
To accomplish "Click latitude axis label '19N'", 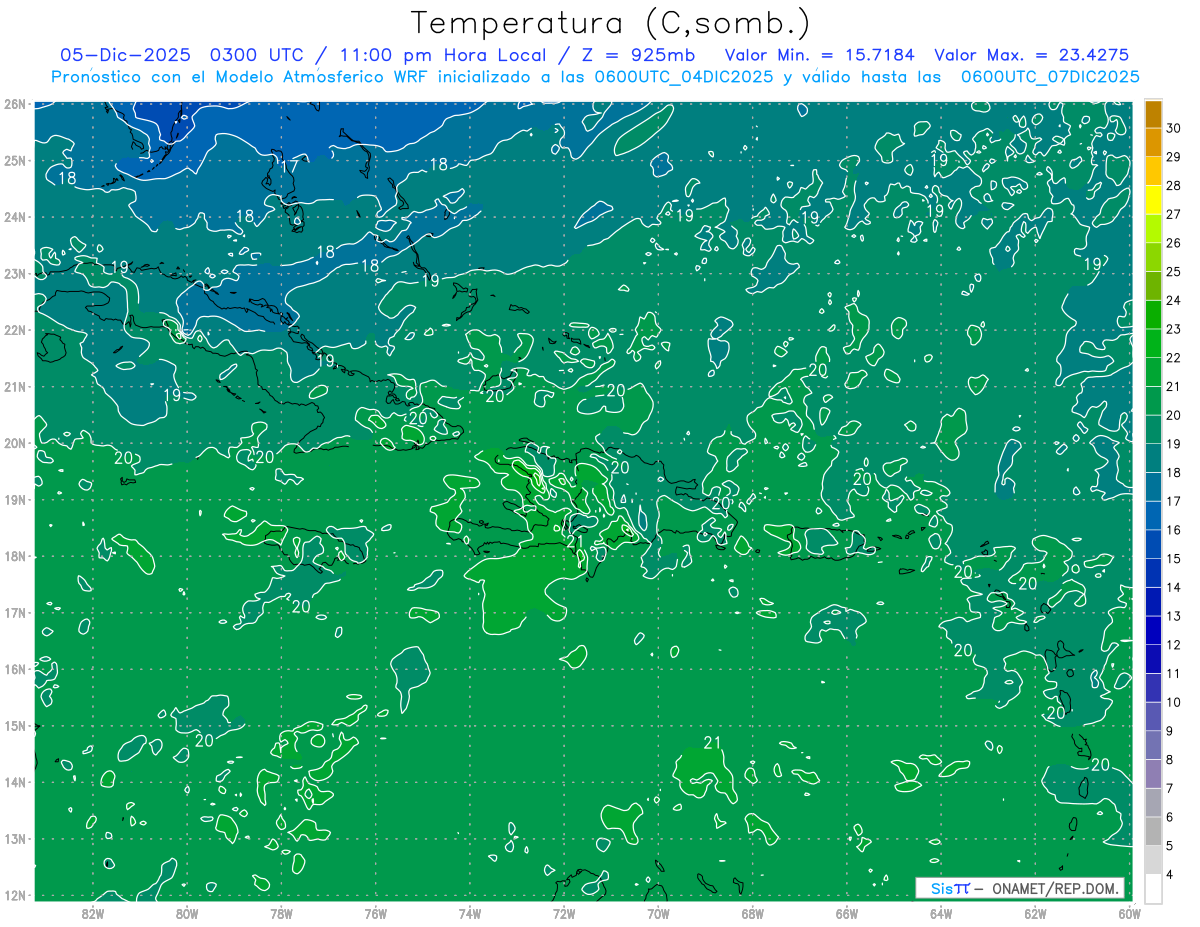I will click(x=14, y=499).
